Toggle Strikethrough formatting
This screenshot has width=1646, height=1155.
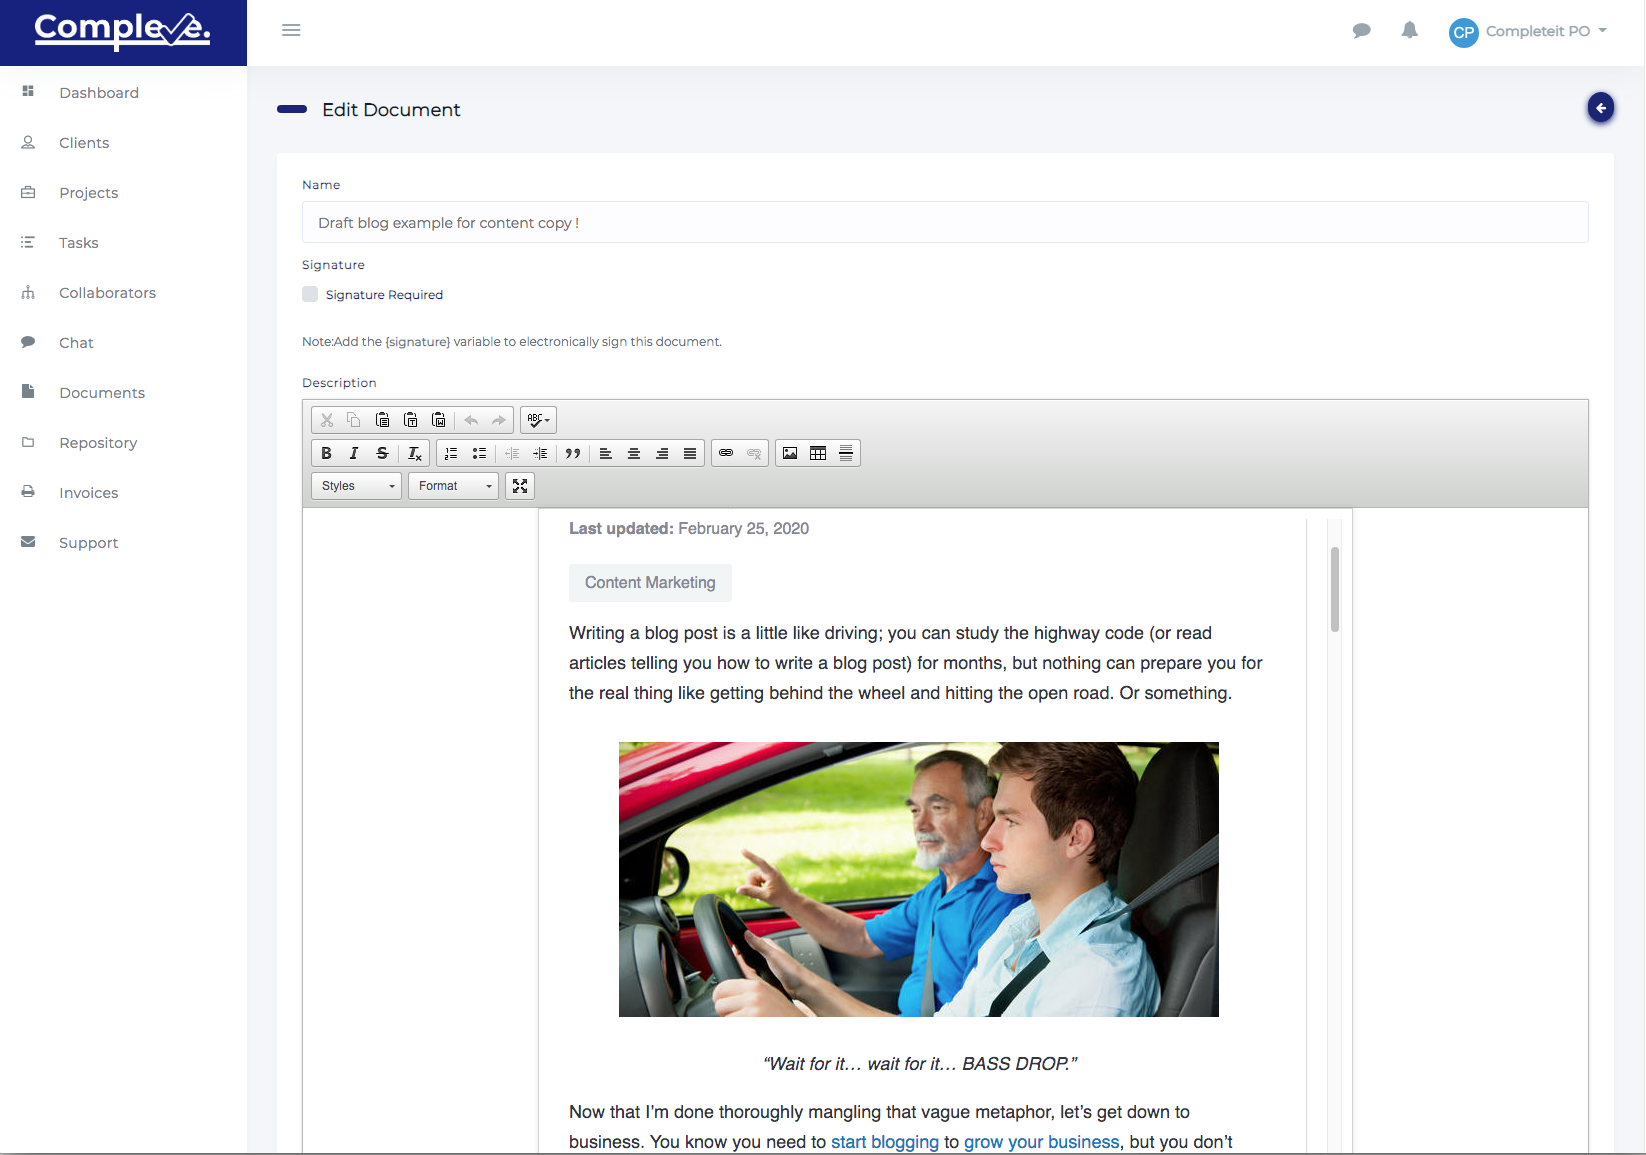pos(382,453)
